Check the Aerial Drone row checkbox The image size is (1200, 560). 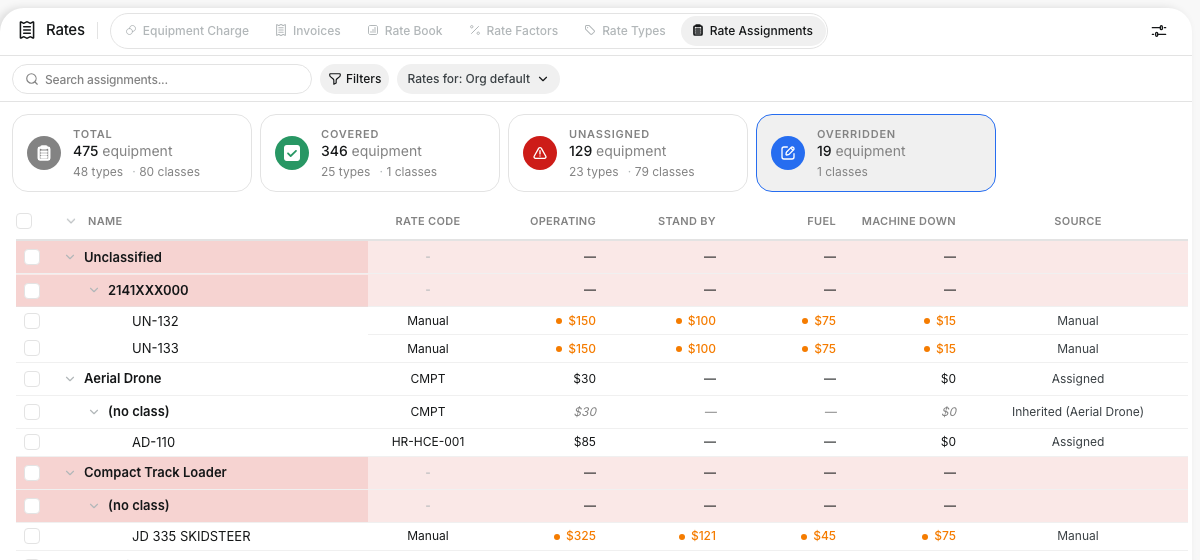click(x=32, y=379)
